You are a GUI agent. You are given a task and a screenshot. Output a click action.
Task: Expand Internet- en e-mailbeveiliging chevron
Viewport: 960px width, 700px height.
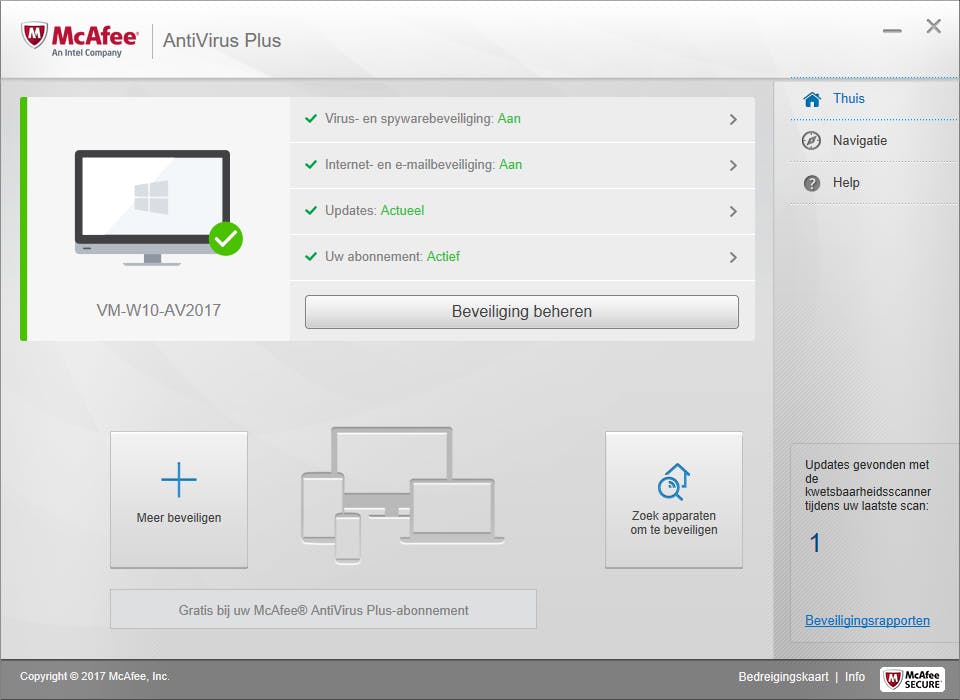tap(733, 165)
